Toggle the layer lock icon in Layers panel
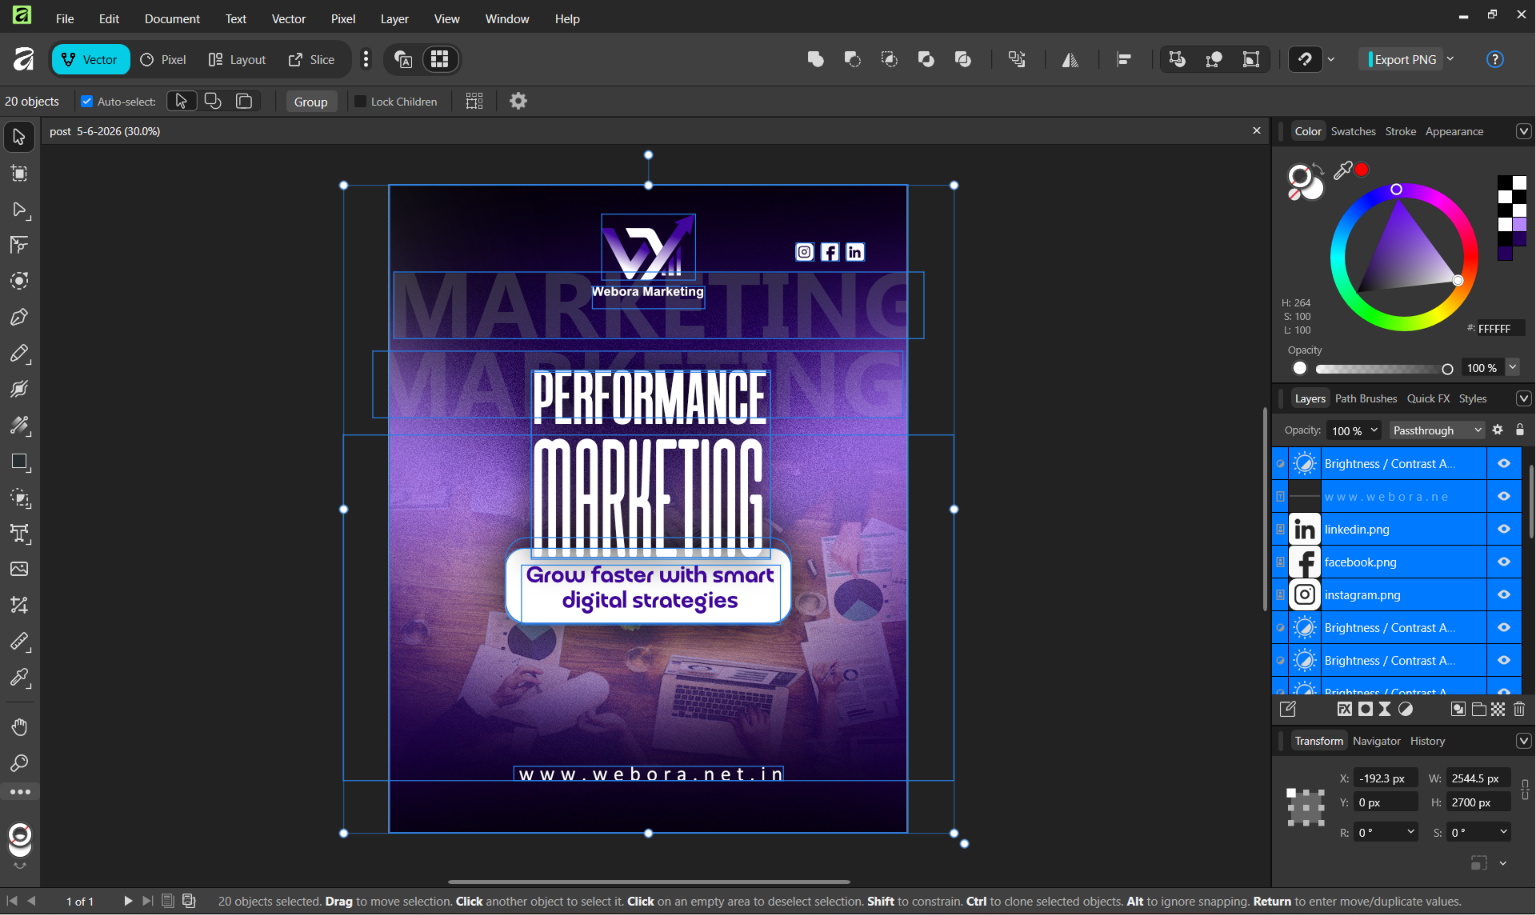 coord(1520,430)
